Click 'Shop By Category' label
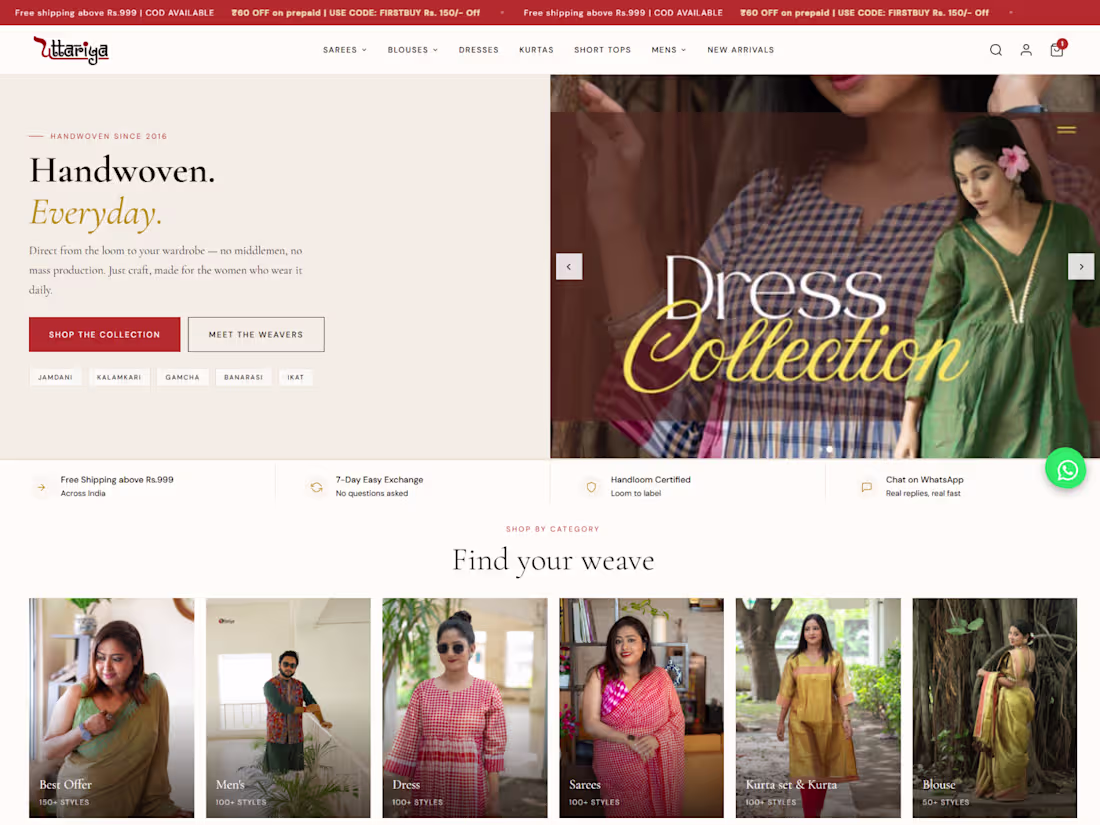The height and width of the screenshot is (825, 1100). coord(553,529)
